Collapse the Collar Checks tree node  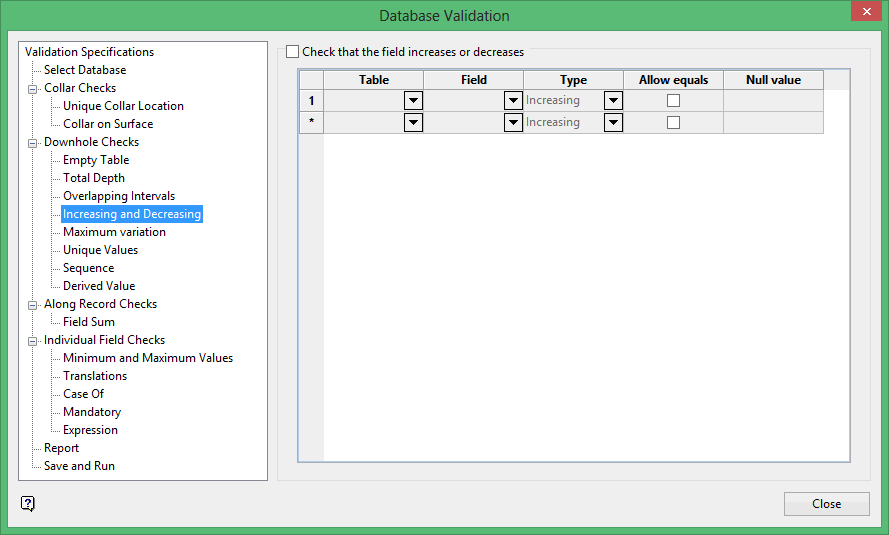[x=32, y=89]
